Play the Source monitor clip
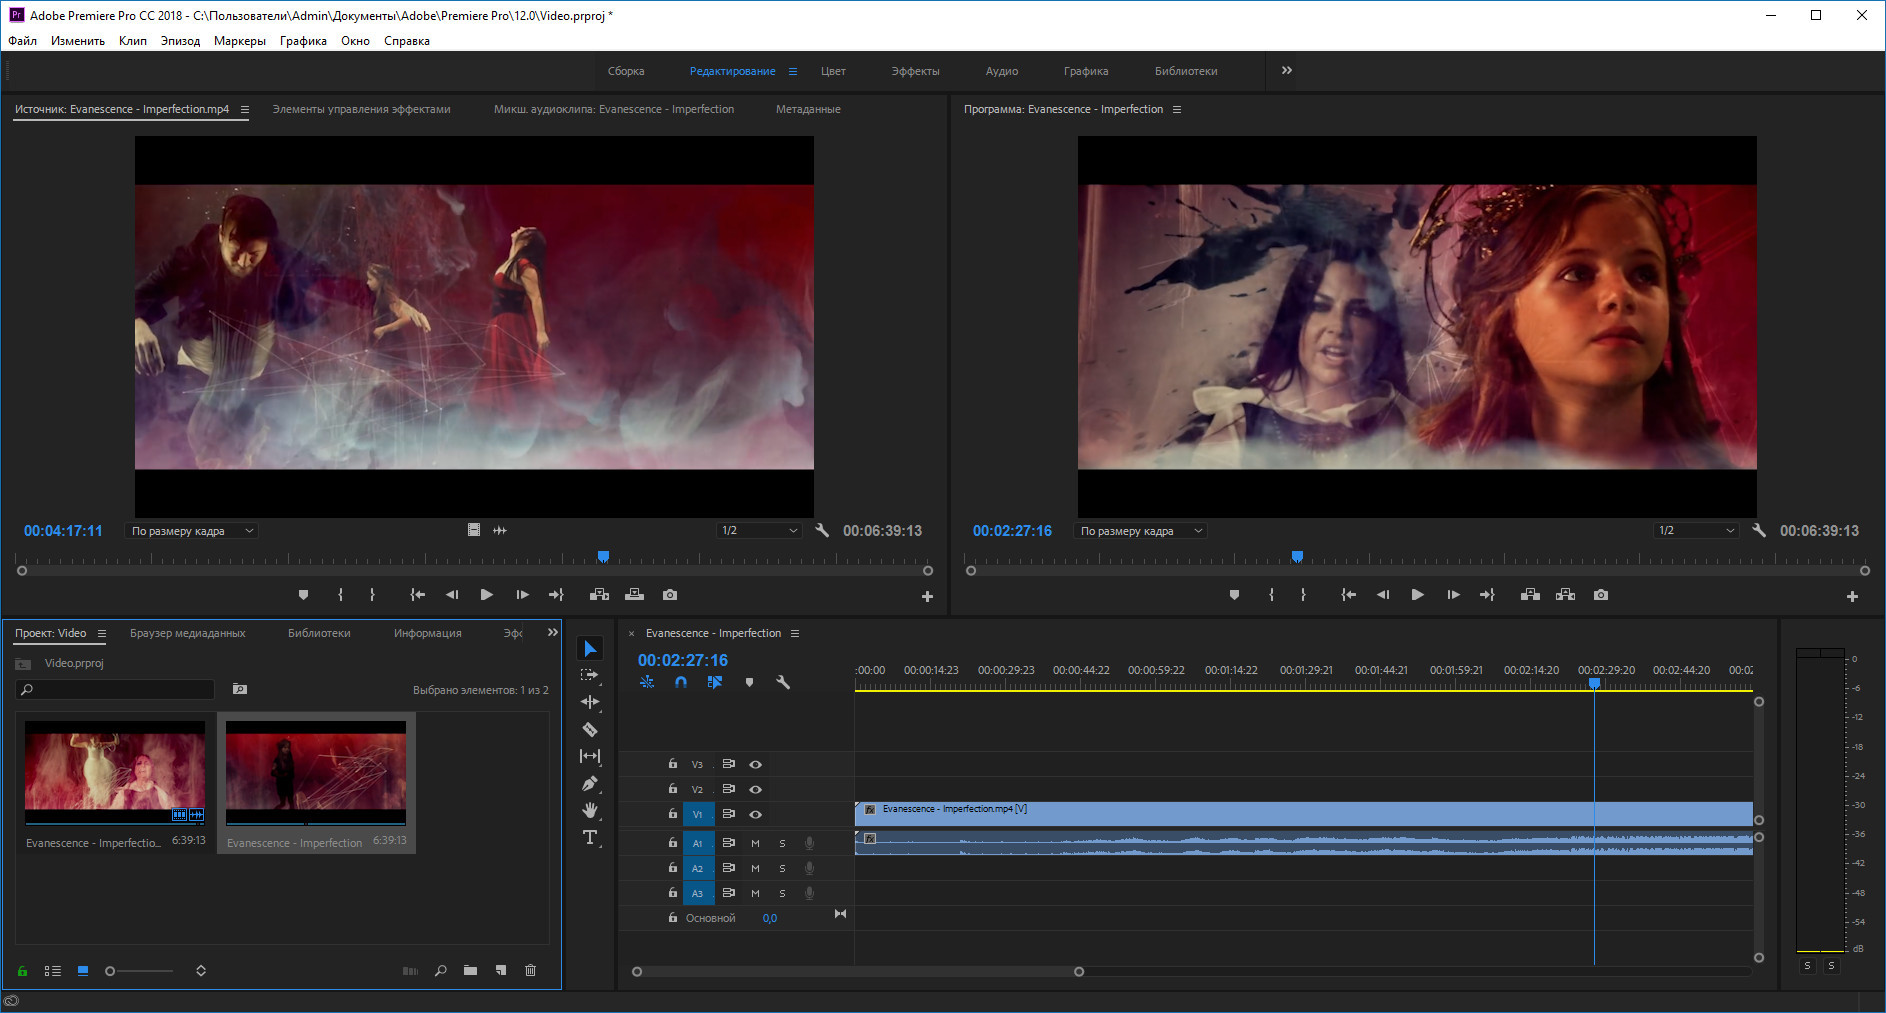 tap(486, 595)
